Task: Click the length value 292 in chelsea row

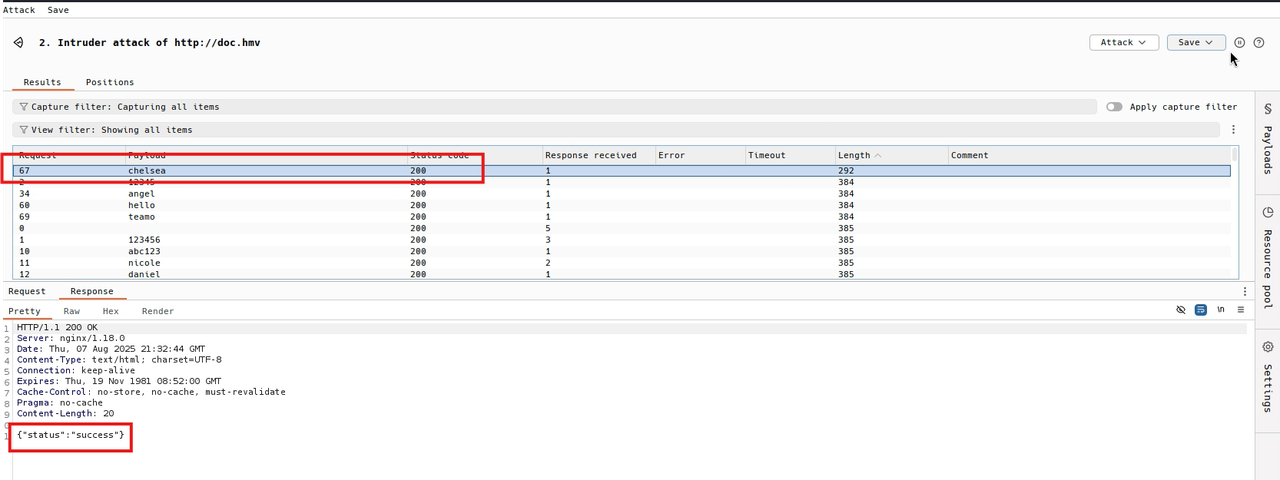Action: [x=846, y=171]
